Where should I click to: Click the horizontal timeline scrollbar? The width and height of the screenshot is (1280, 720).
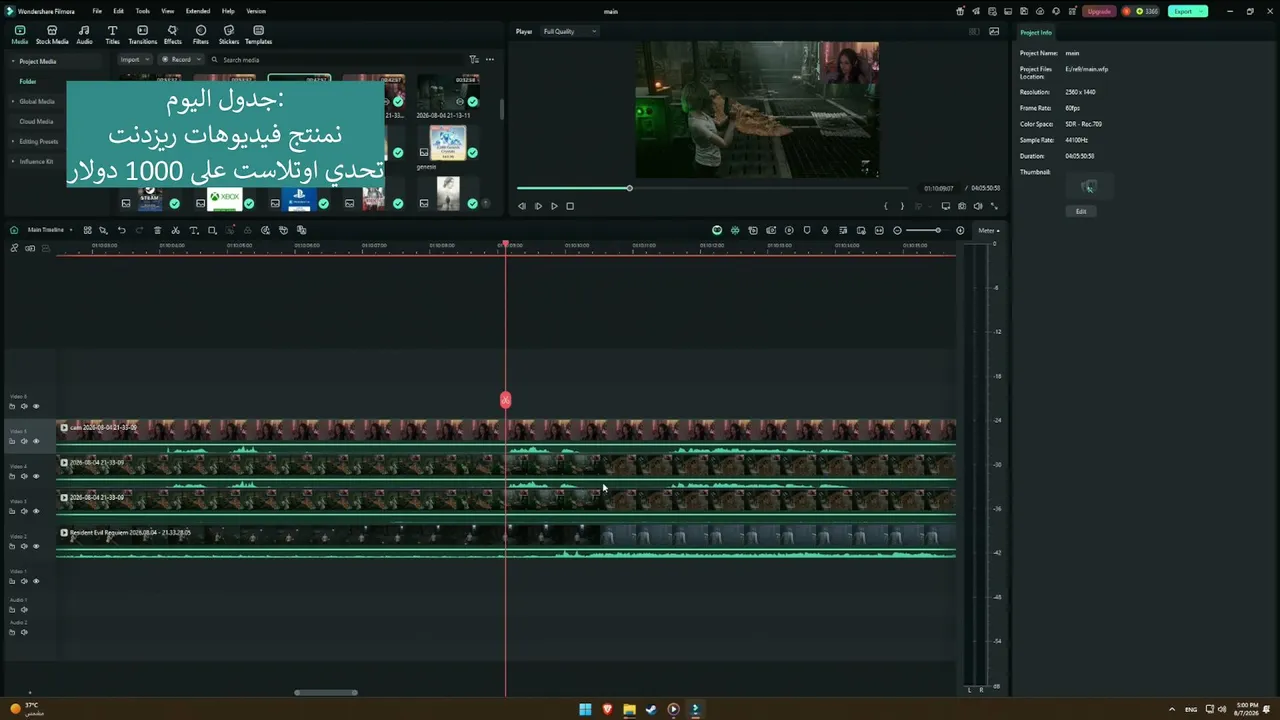tap(326, 692)
